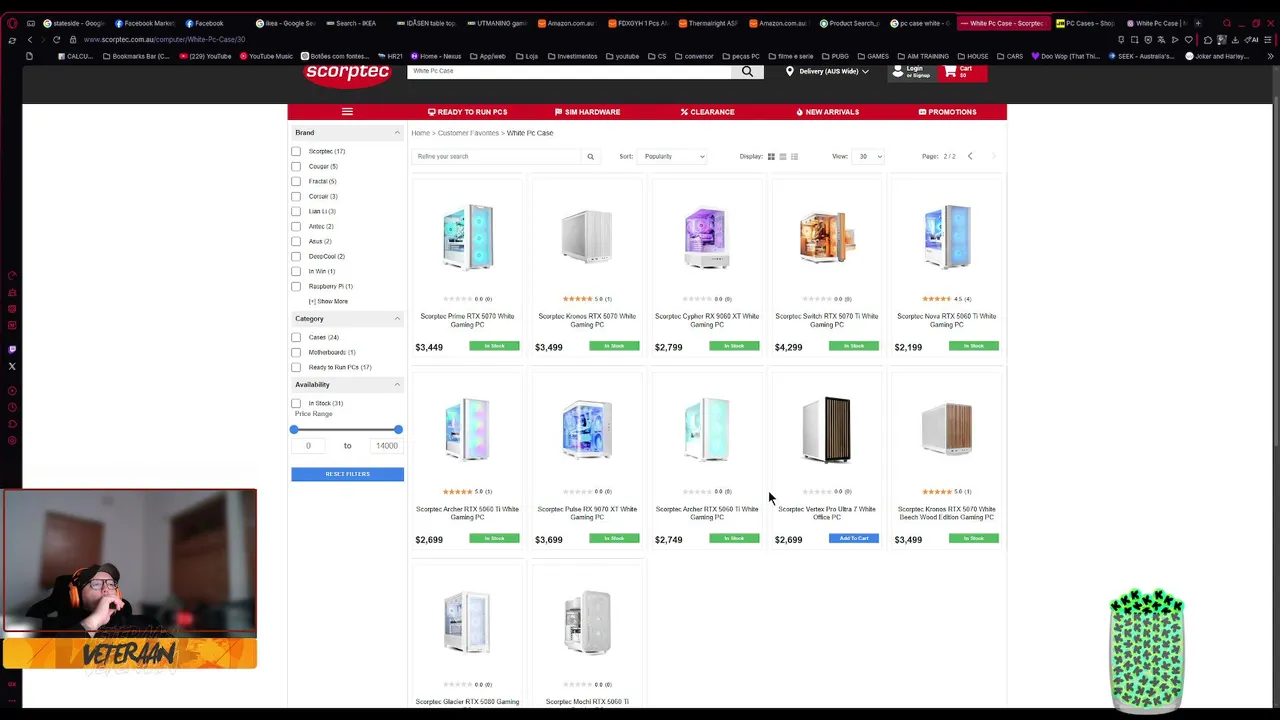
Task: Open the YouTube Music bookmark
Action: [x=265, y=56]
